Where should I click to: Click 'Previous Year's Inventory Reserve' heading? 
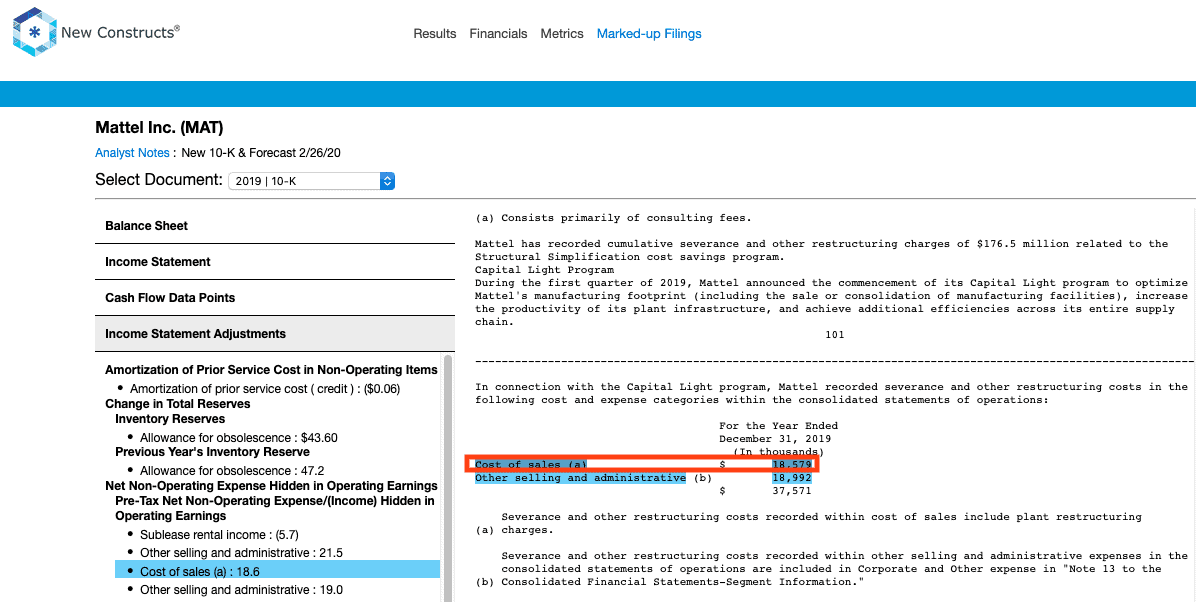pos(213,452)
